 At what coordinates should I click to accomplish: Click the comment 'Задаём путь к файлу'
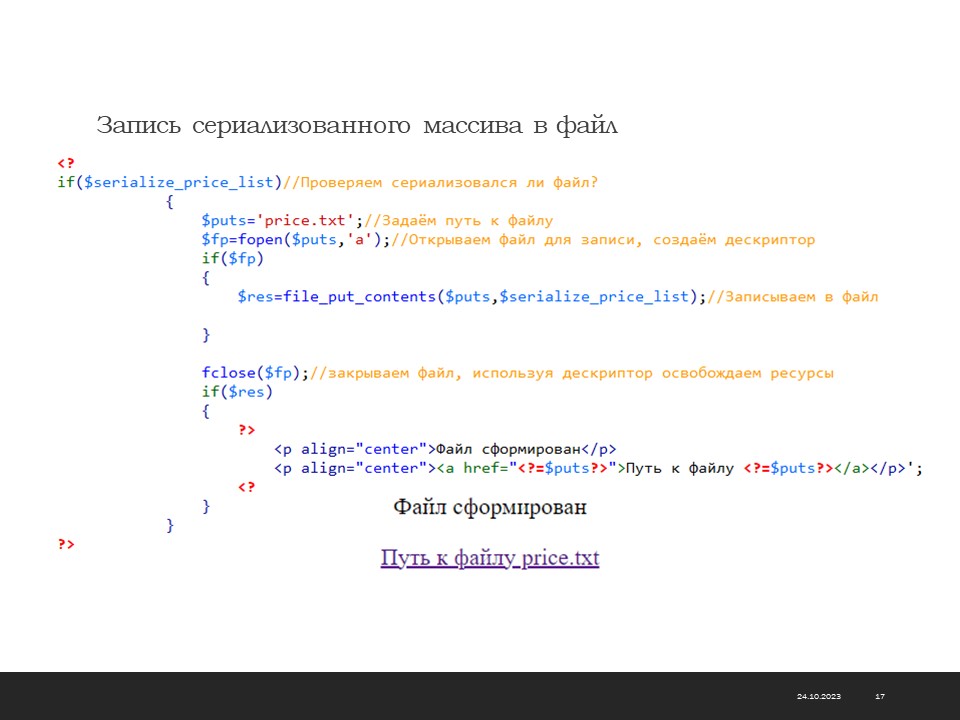pos(458,220)
